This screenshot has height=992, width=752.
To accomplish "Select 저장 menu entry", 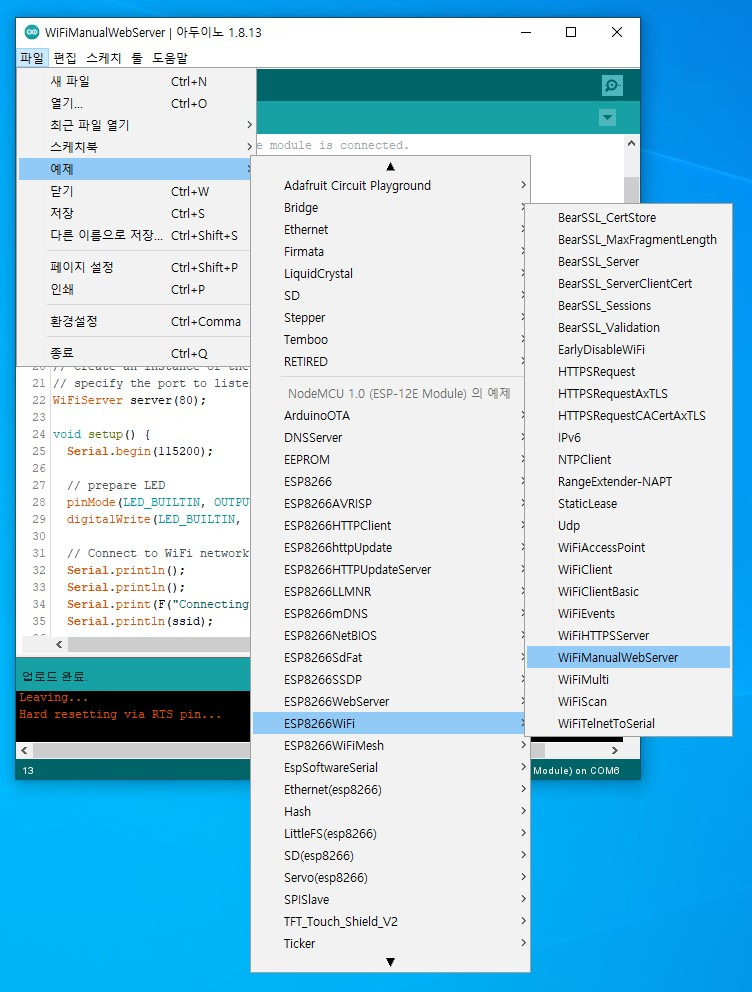I will pos(136,213).
